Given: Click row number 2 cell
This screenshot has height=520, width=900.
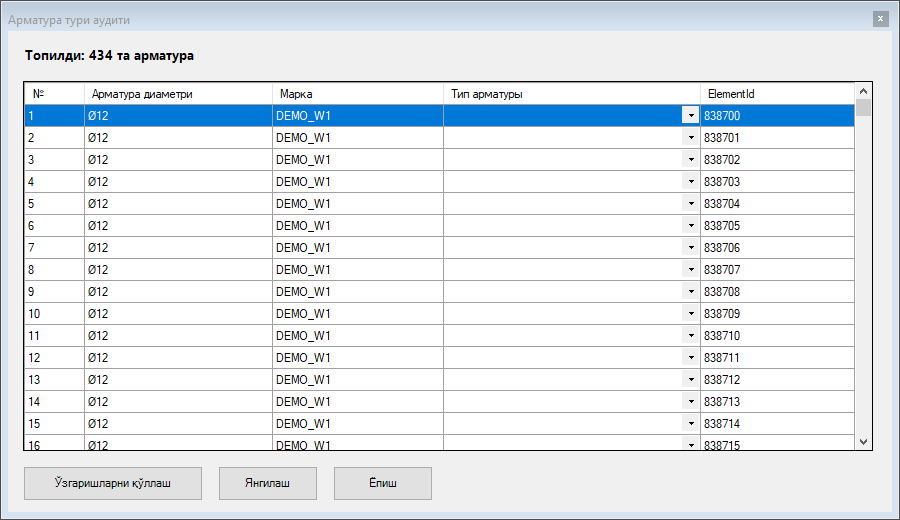Looking at the screenshot, I should tap(55, 138).
